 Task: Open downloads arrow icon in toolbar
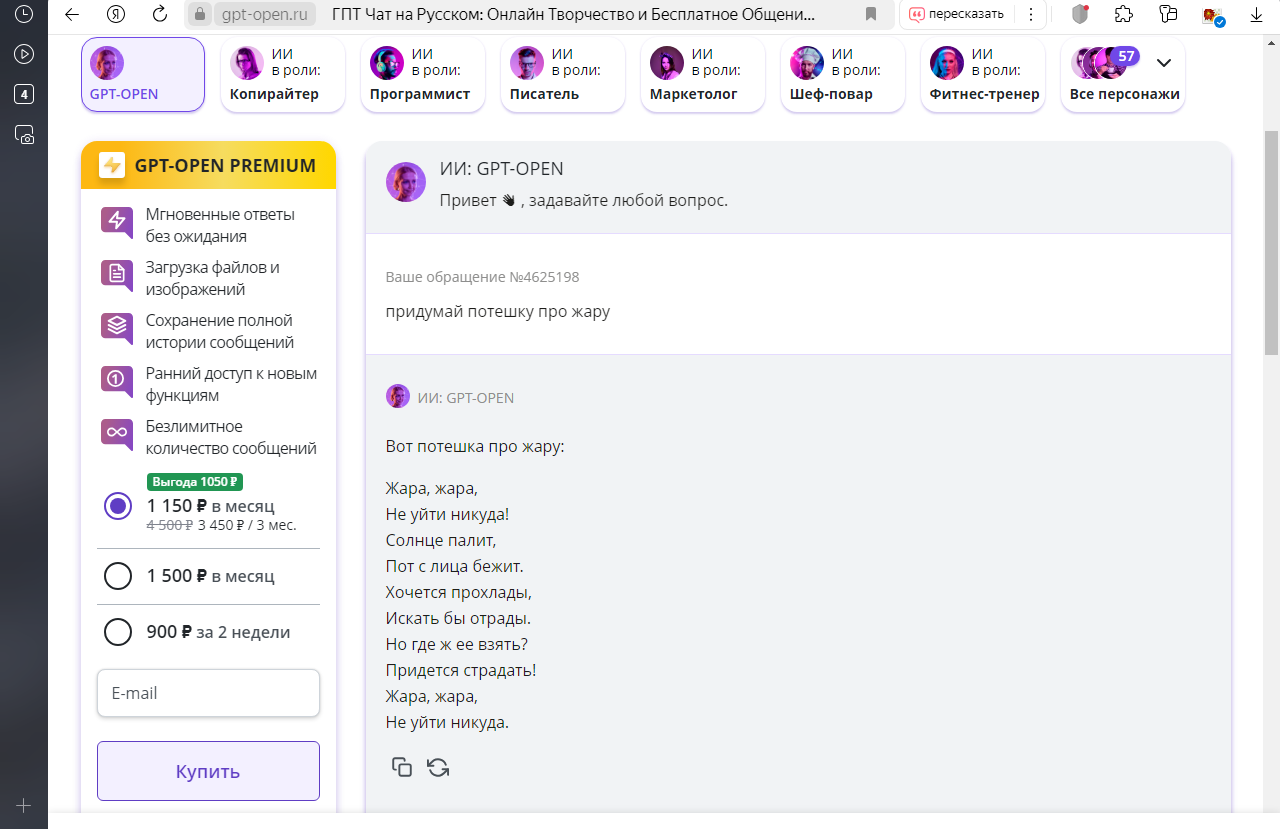click(x=1257, y=14)
